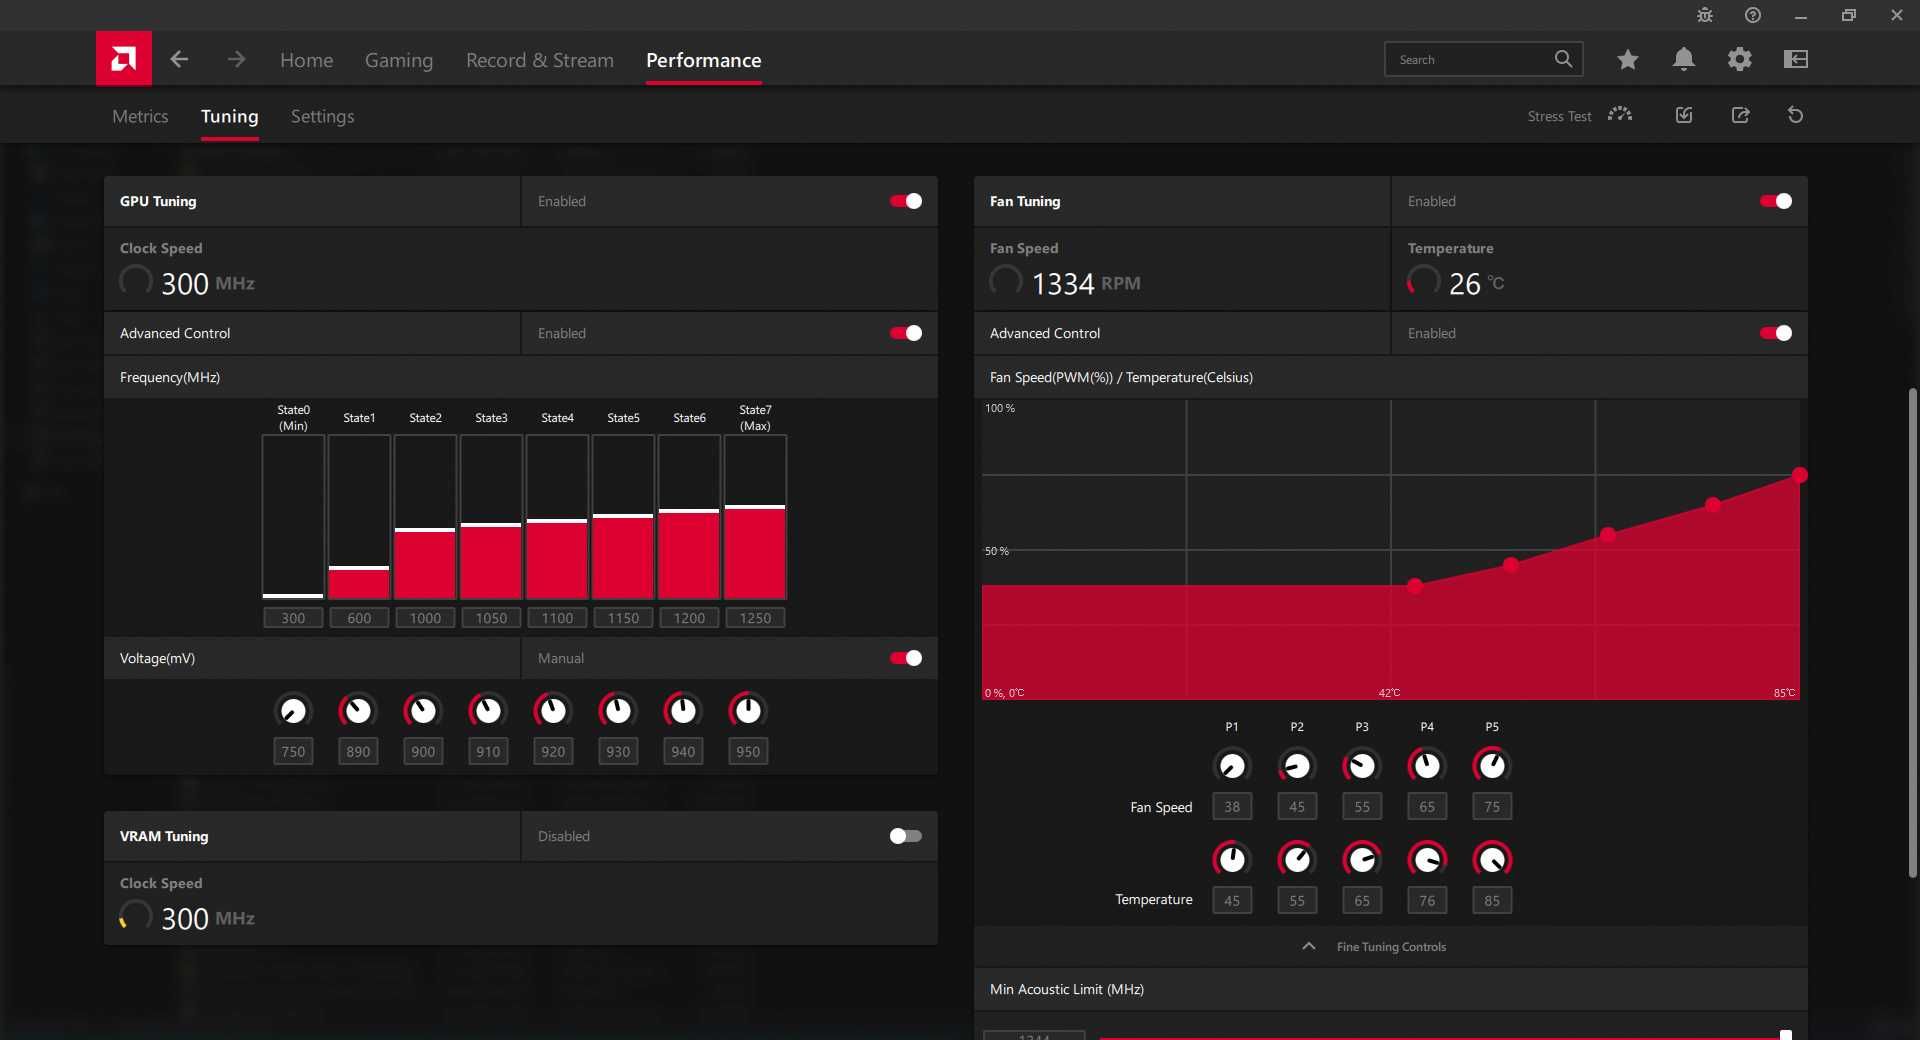Go back with the left arrow
This screenshot has width=1920, height=1040.
point(179,59)
